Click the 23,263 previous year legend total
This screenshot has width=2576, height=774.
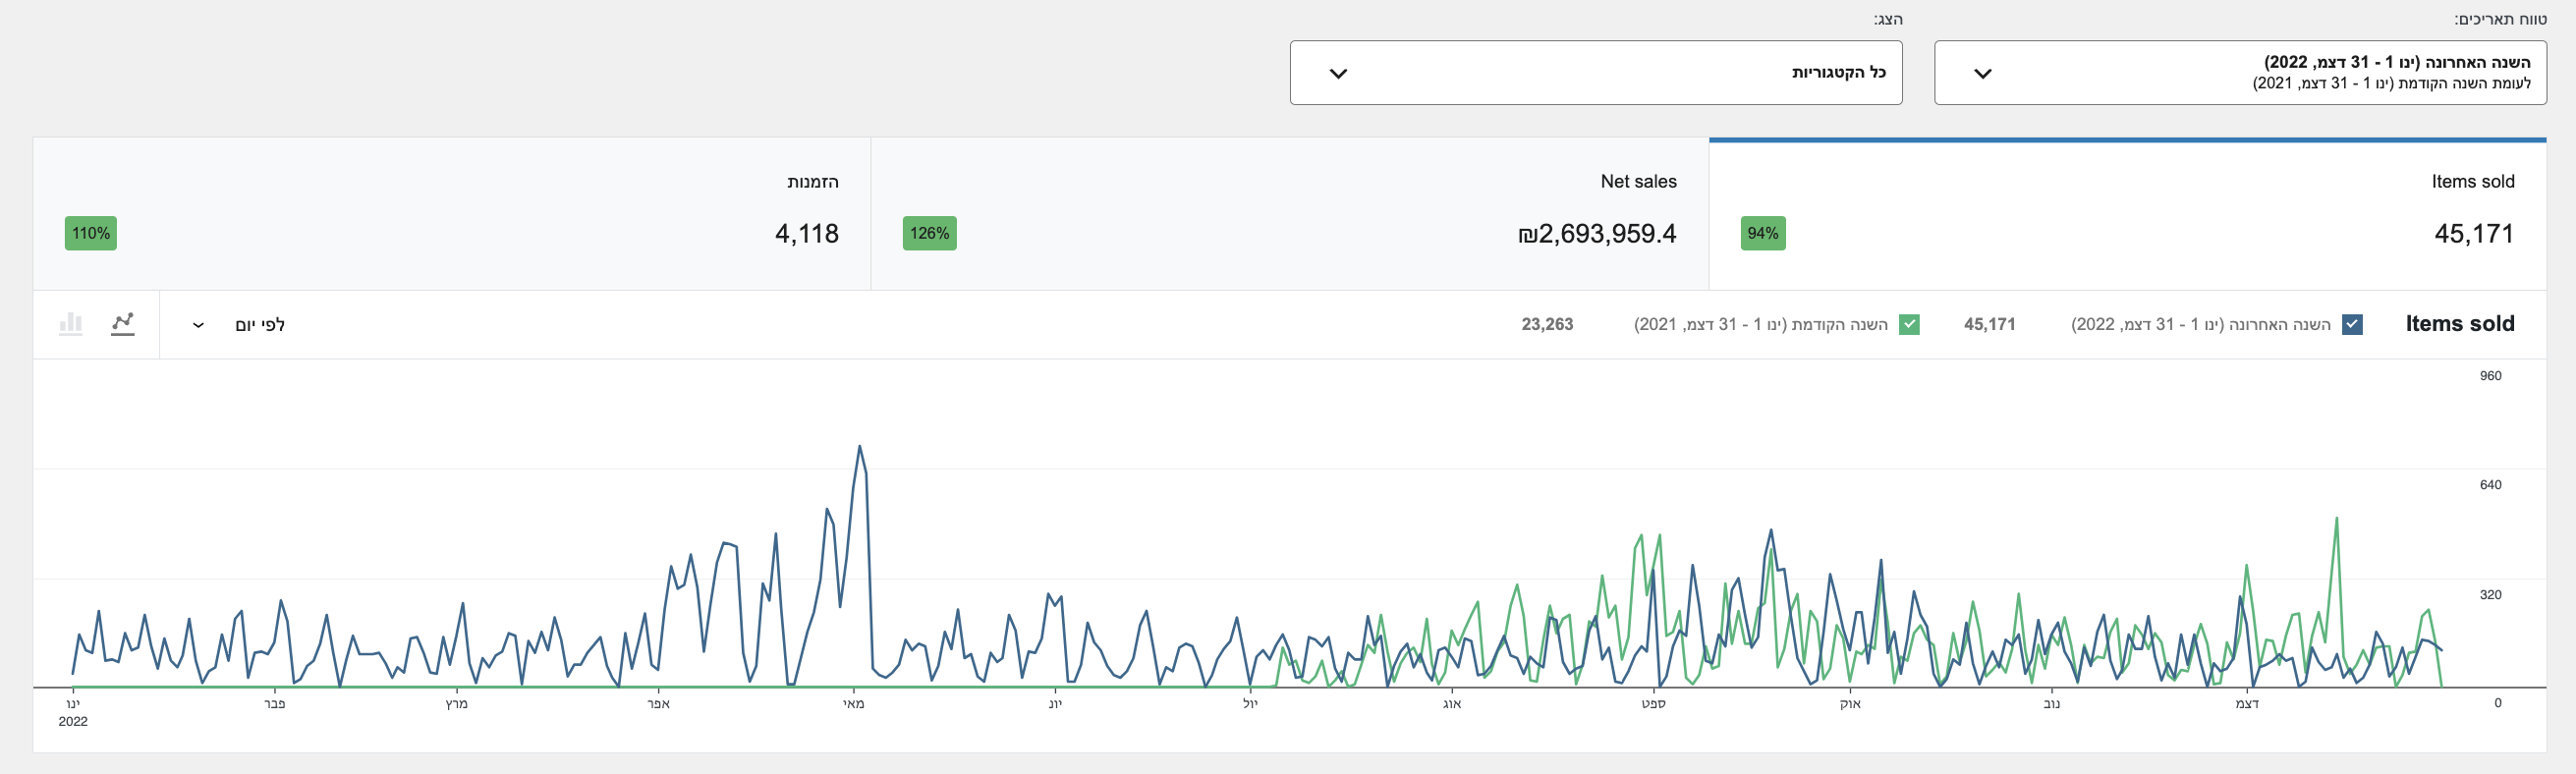1547,324
